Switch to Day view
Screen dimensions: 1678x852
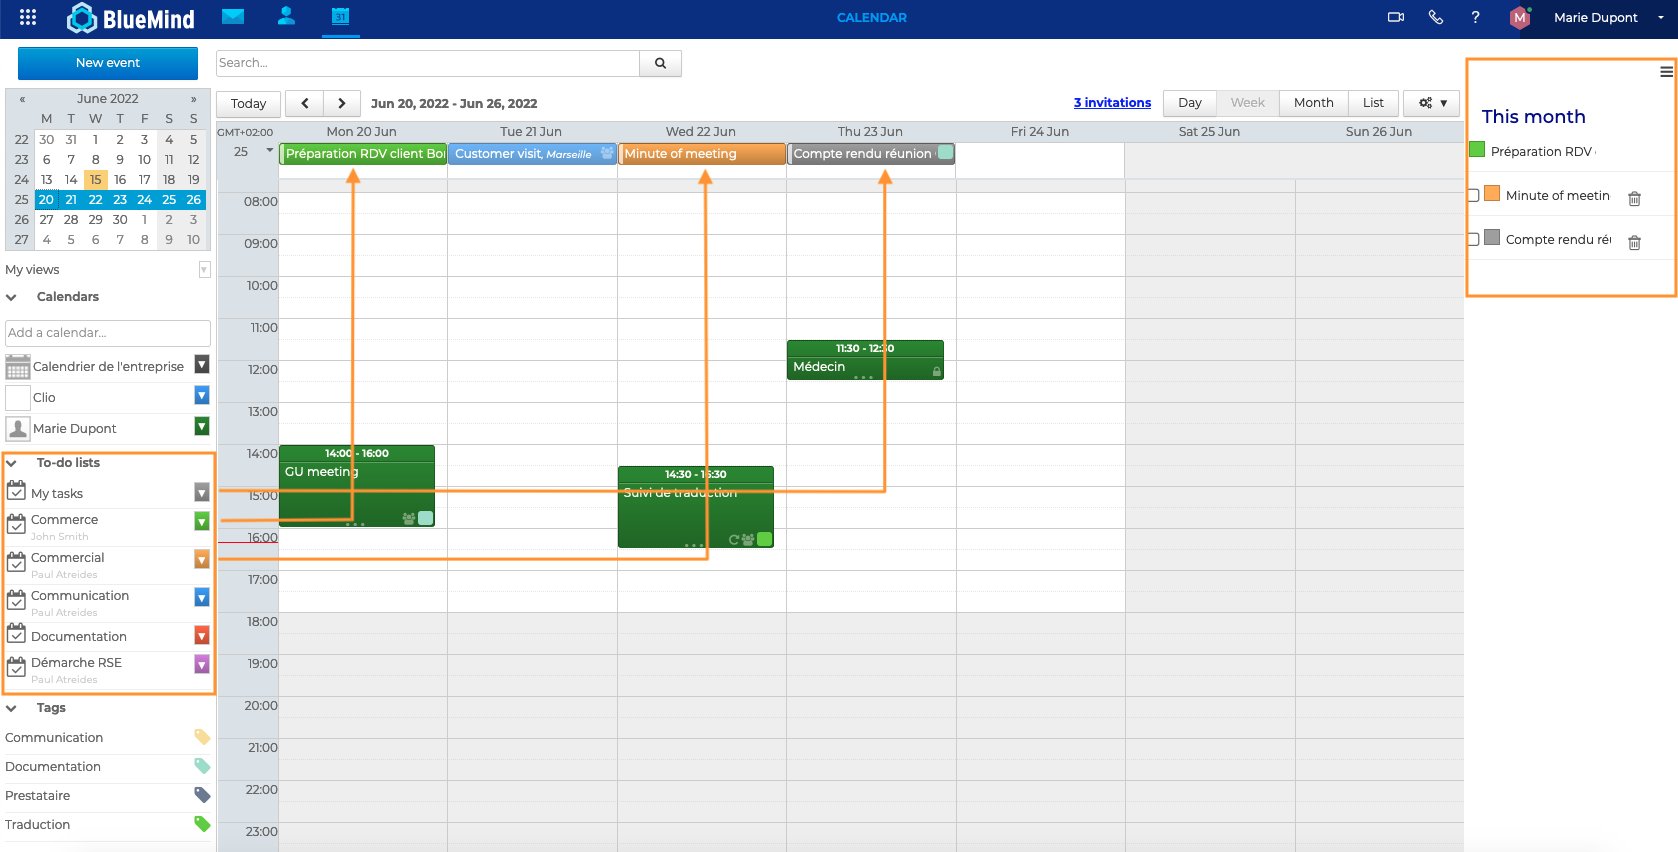coord(1189,103)
